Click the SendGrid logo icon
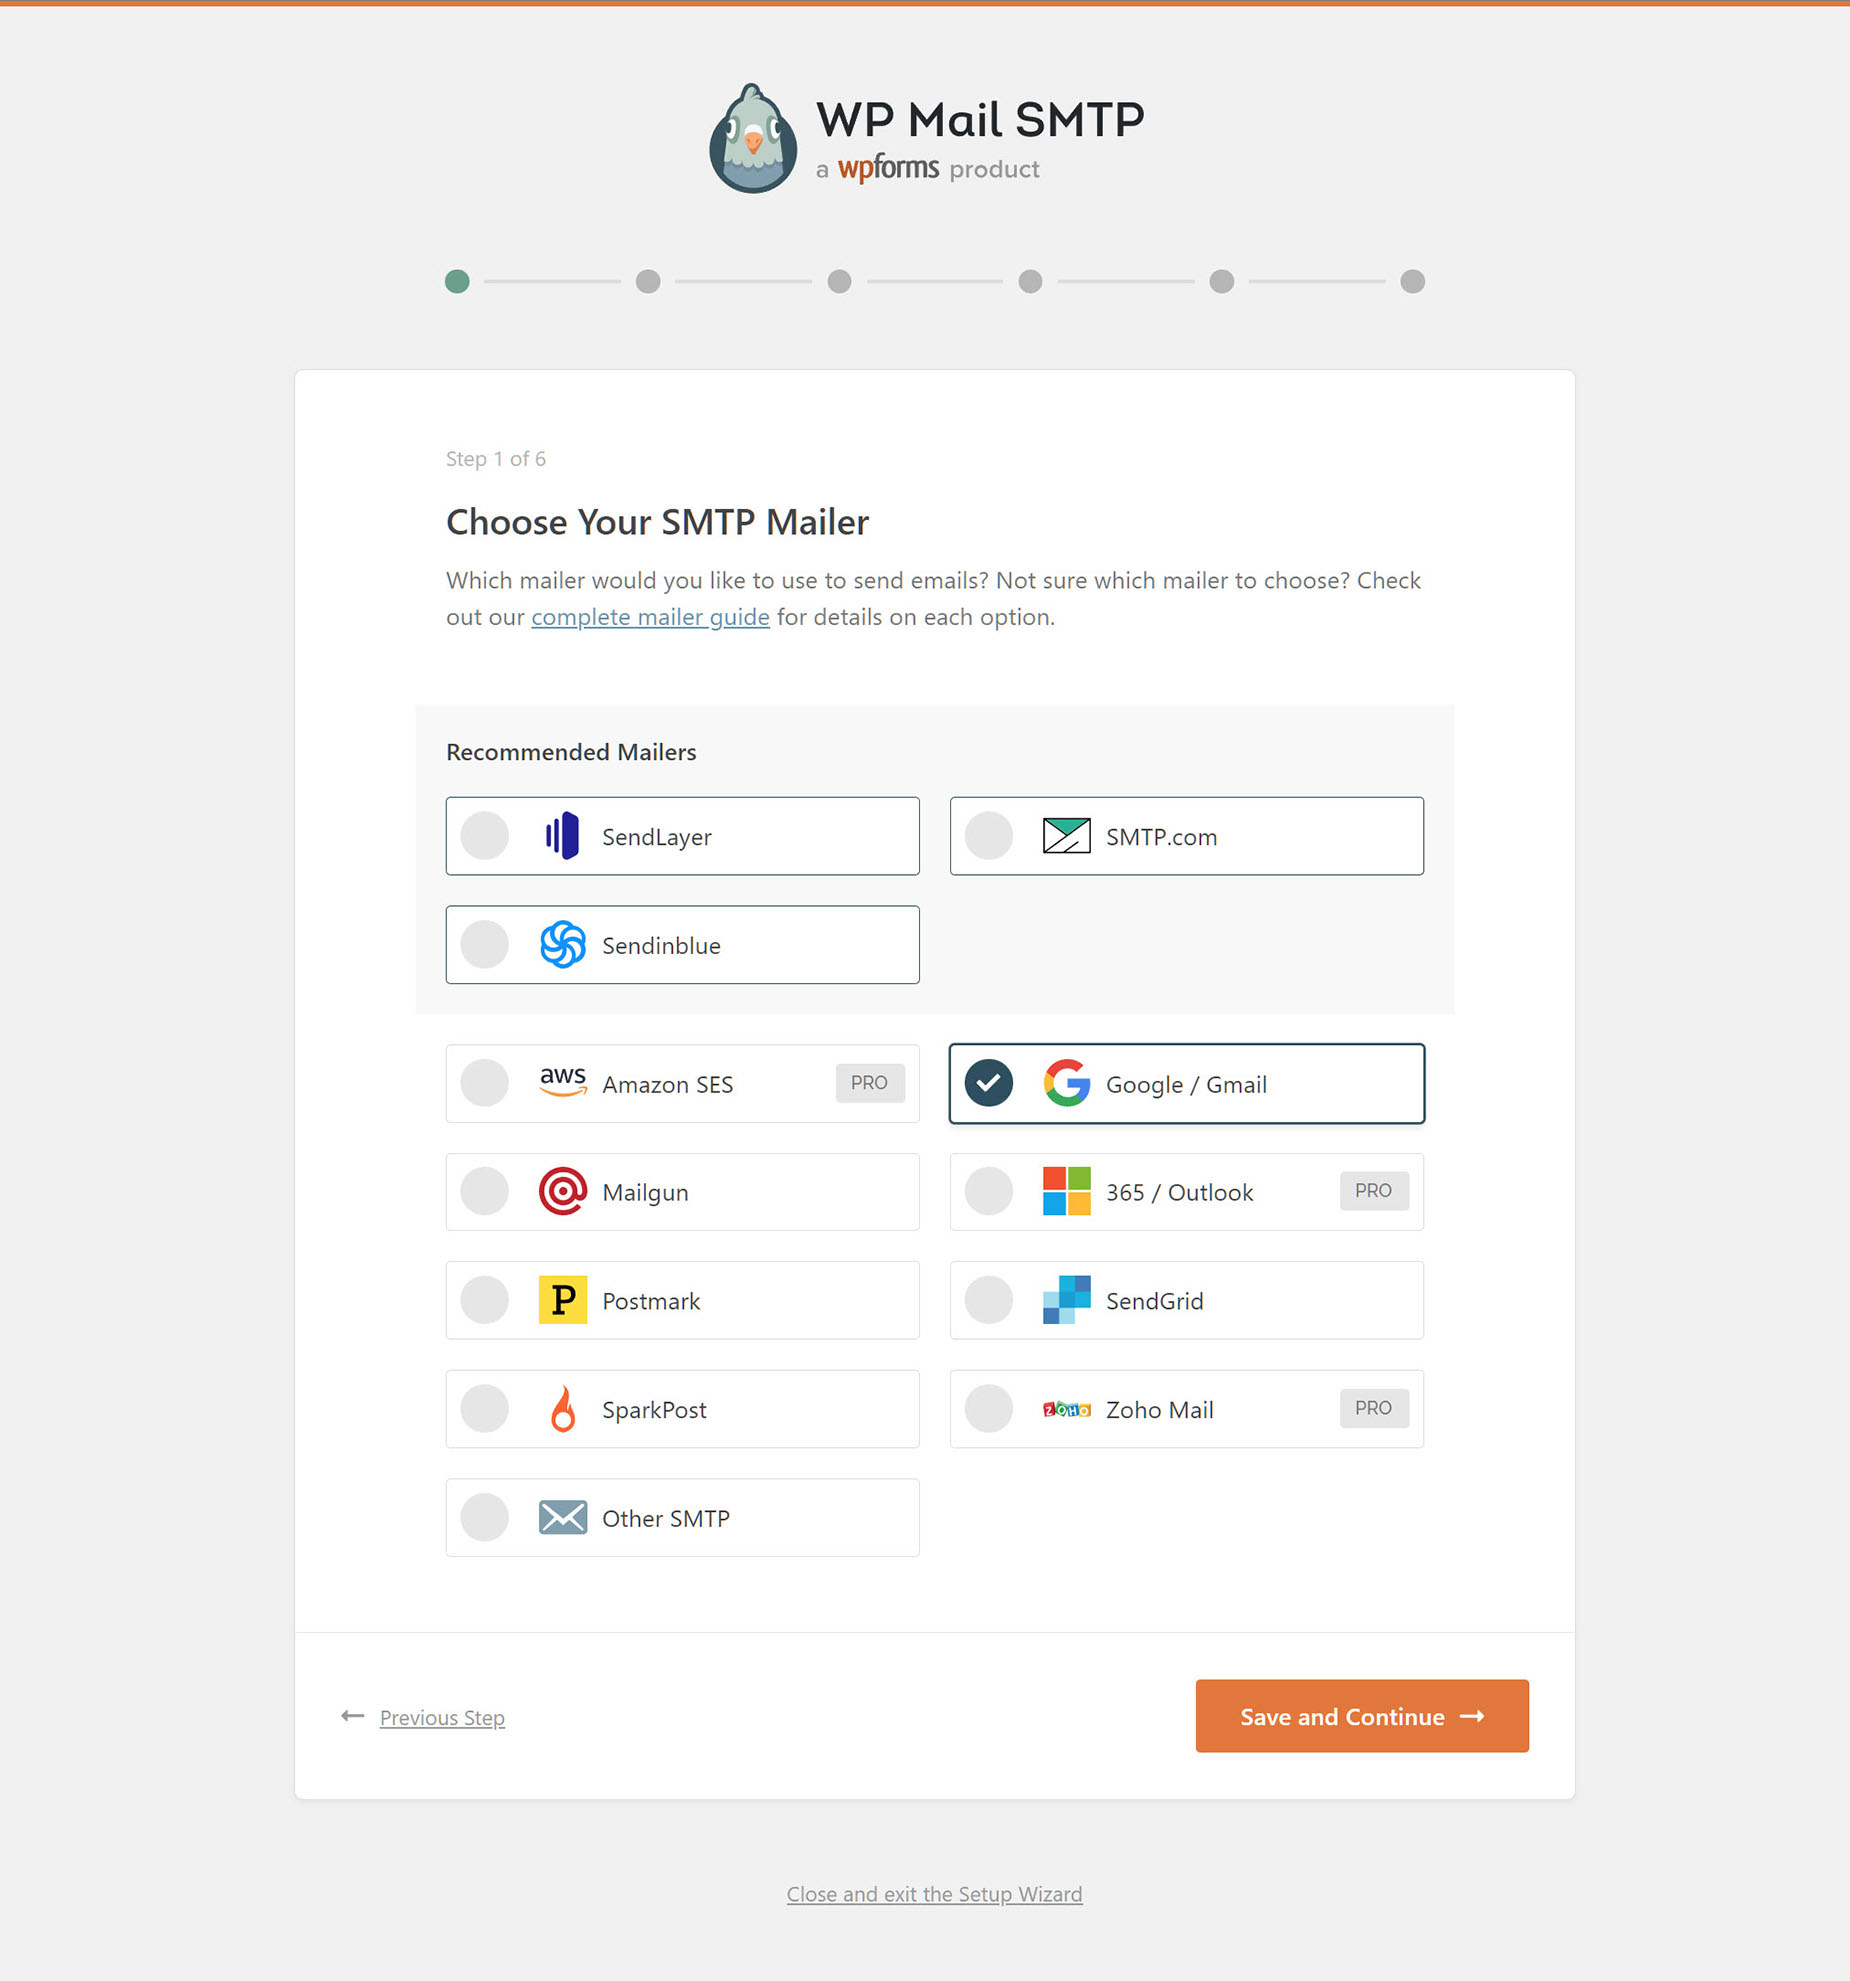The image size is (1850, 1981). point(1066,1300)
